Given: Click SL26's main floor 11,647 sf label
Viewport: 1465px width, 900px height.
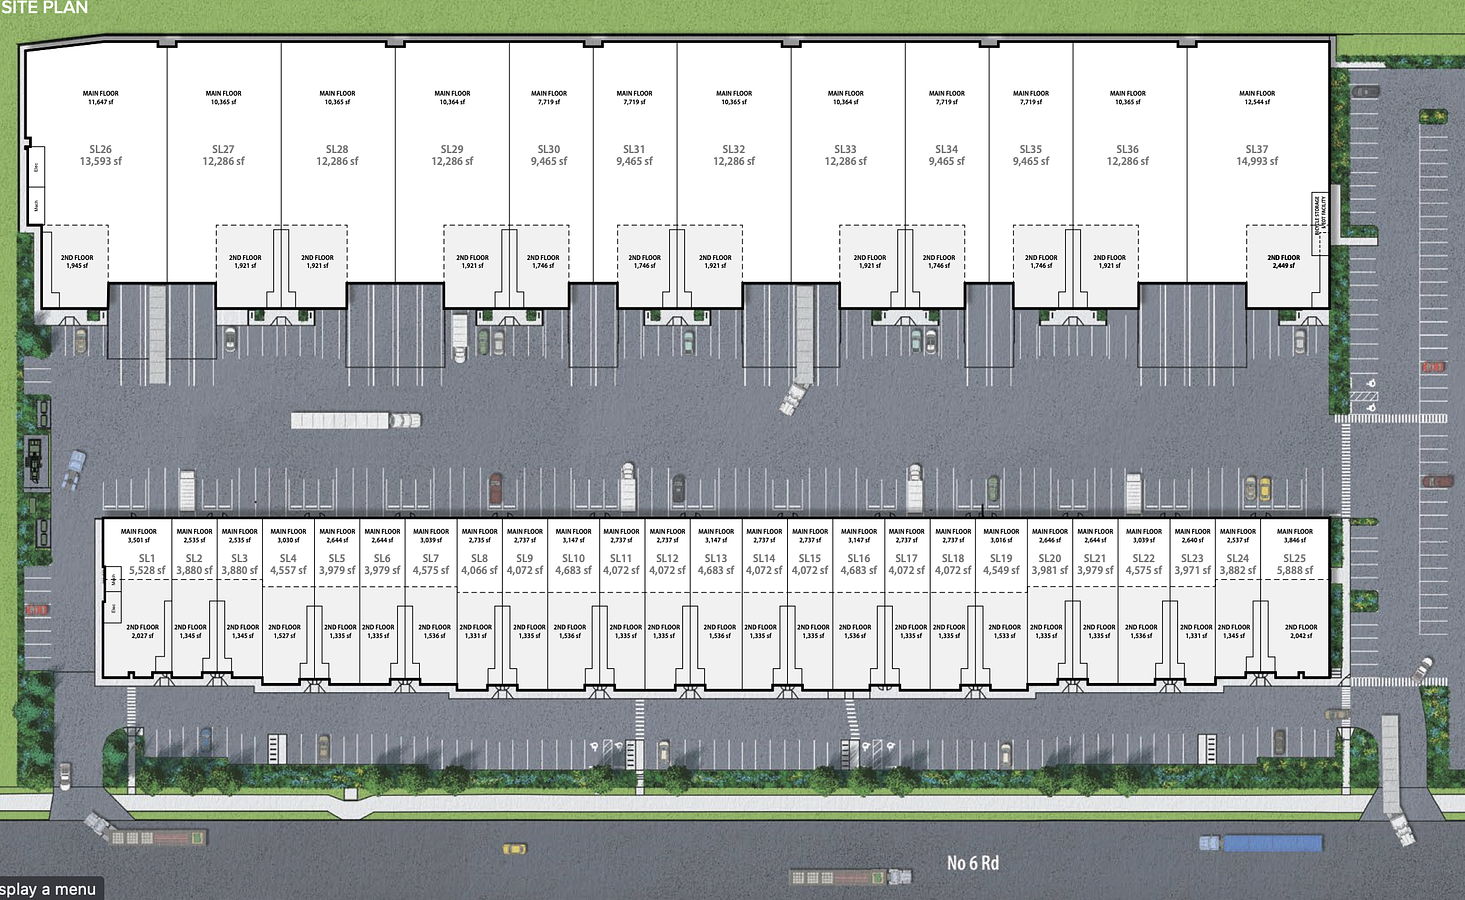Looking at the screenshot, I should point(100,97).
